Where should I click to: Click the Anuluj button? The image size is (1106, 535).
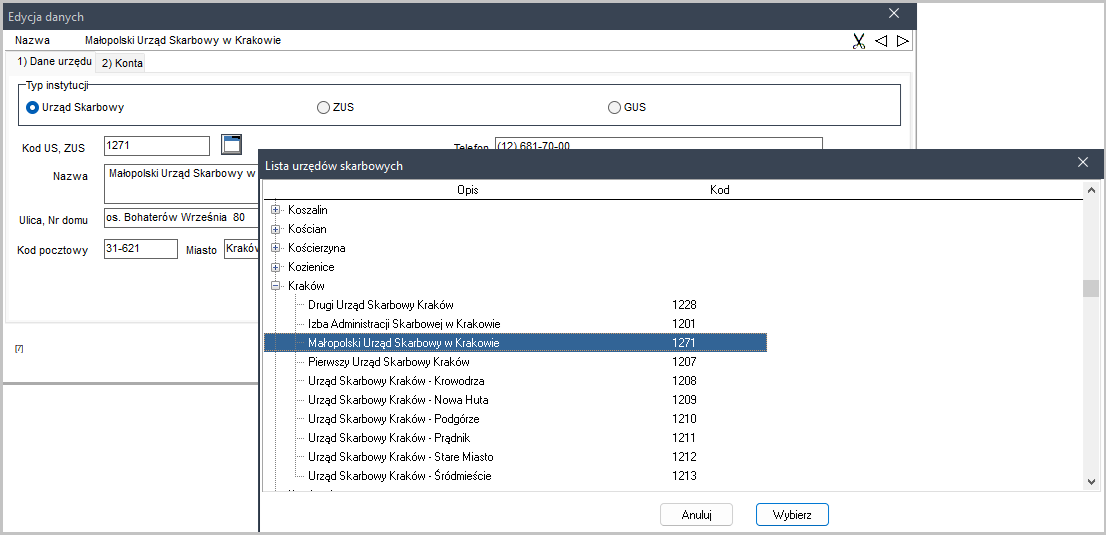click(x=696, y=515)
